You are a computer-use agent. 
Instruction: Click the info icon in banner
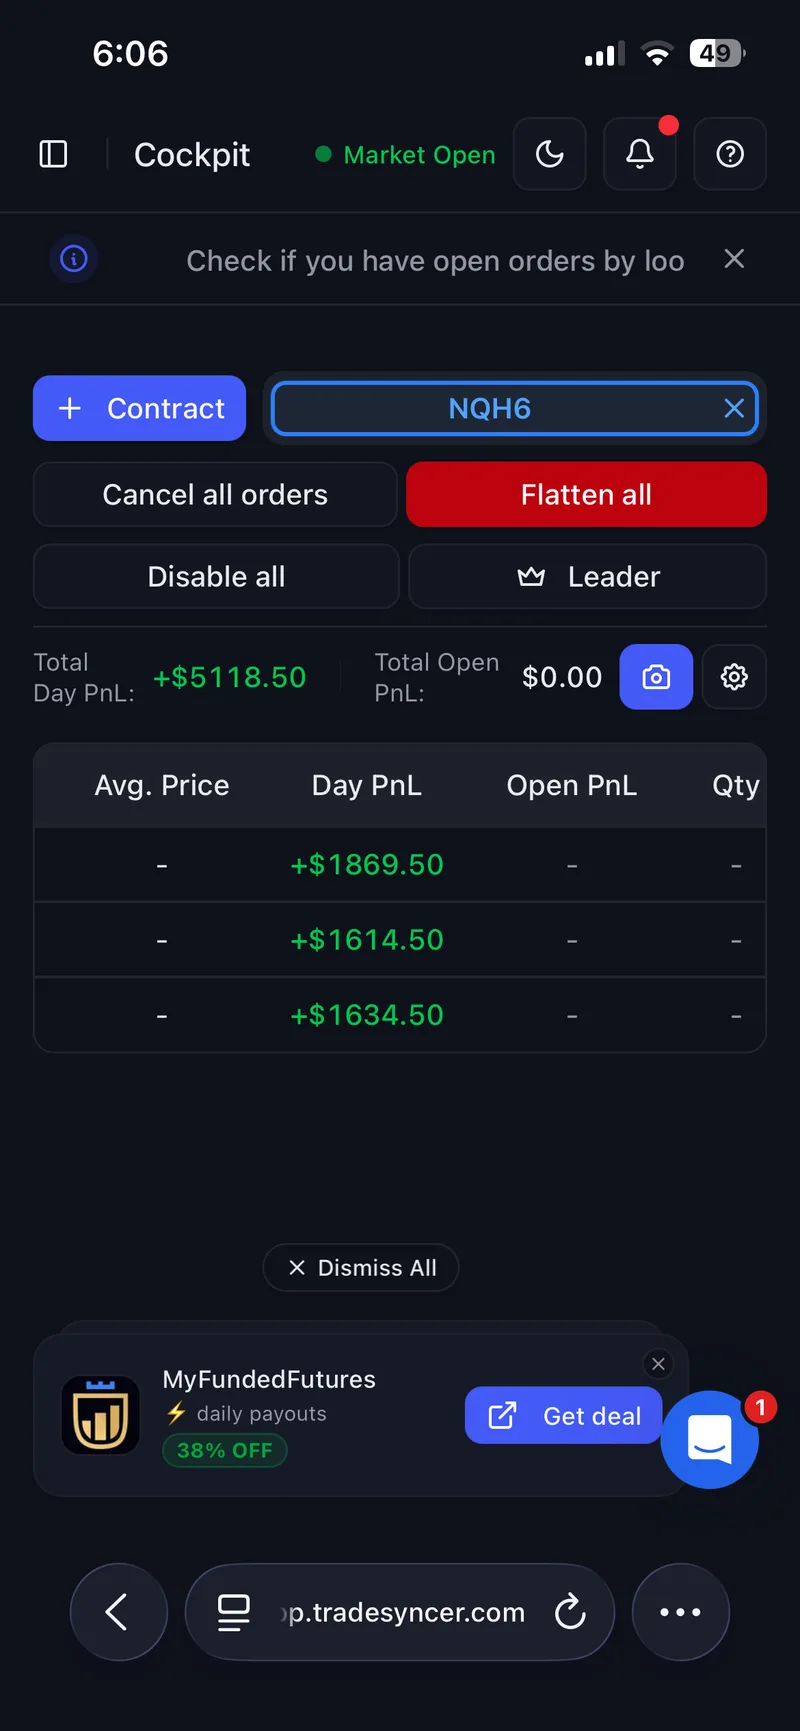pos(74,259)
